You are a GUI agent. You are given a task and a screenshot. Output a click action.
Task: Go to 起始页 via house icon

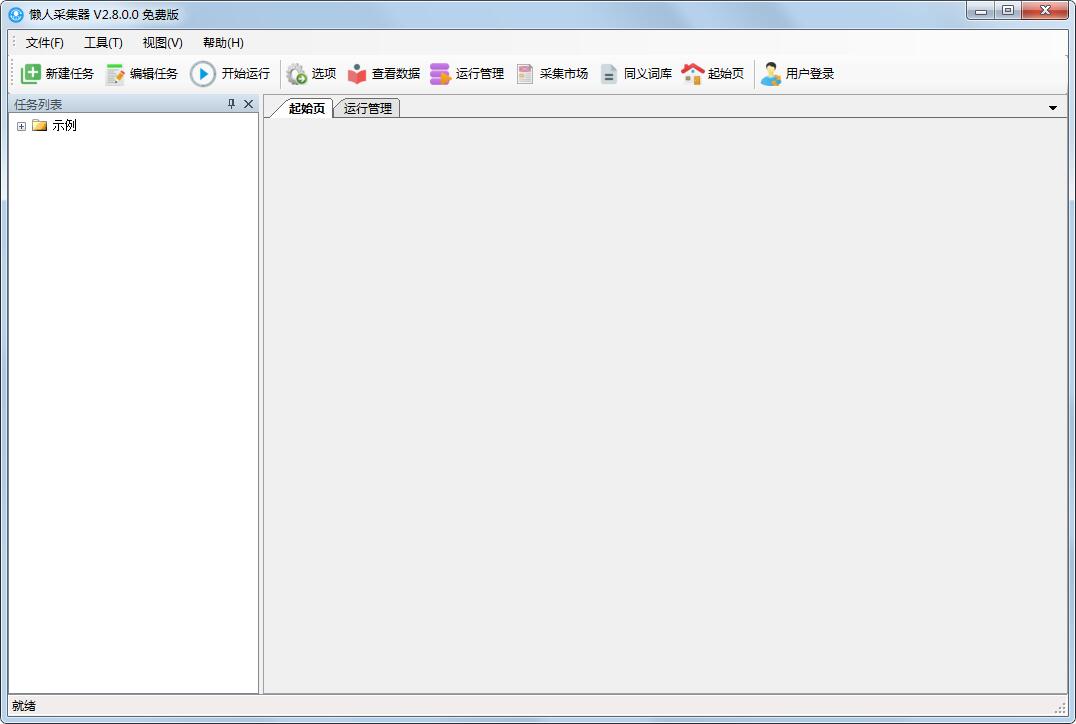(x=693, y=74)
